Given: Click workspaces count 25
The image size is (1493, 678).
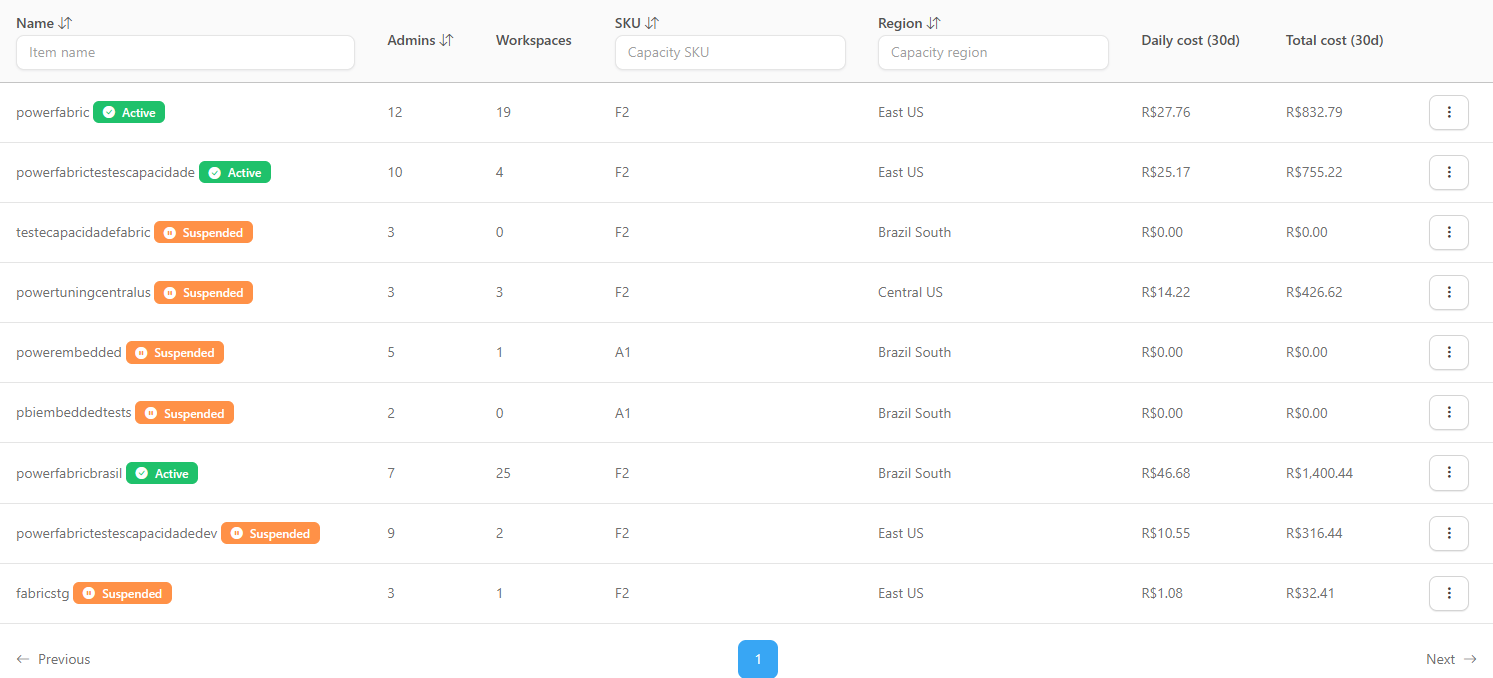Looking at the screenshot, I should (503, 473).
